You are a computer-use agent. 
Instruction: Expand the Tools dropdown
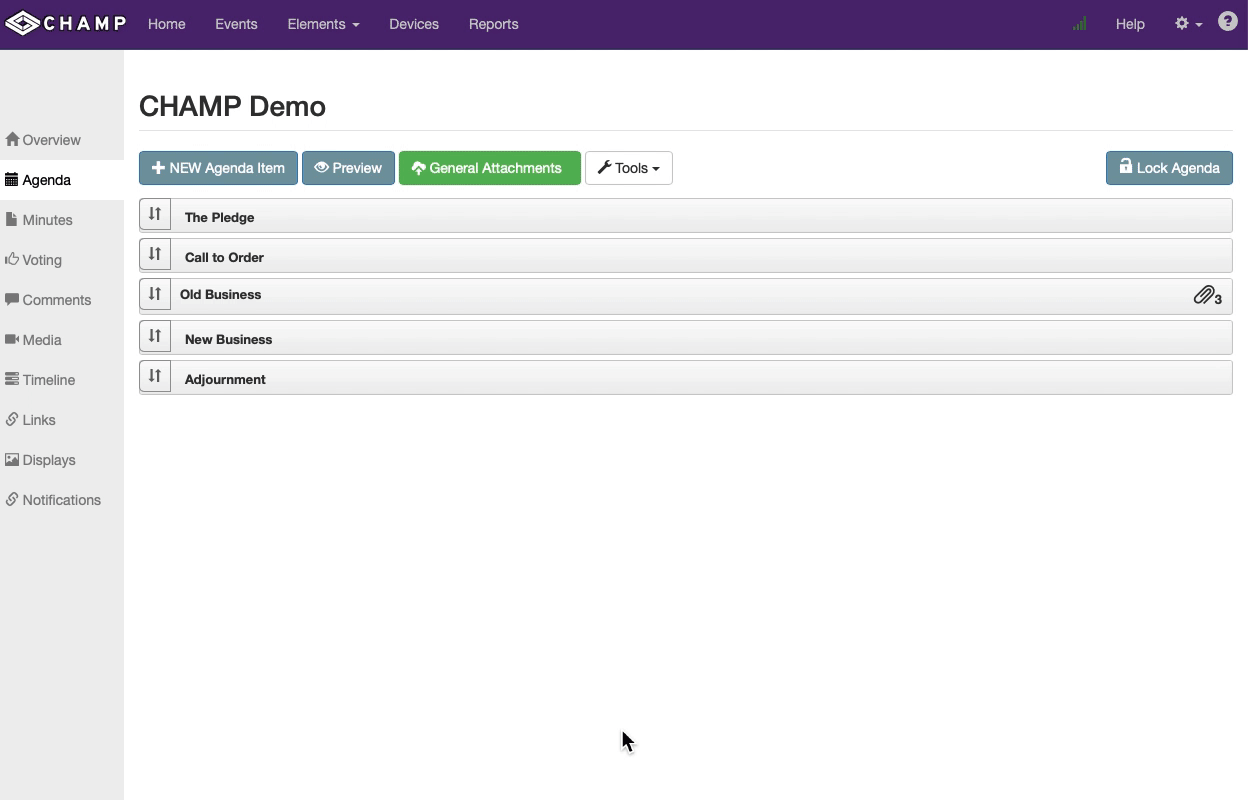click(x=628, y=168)
